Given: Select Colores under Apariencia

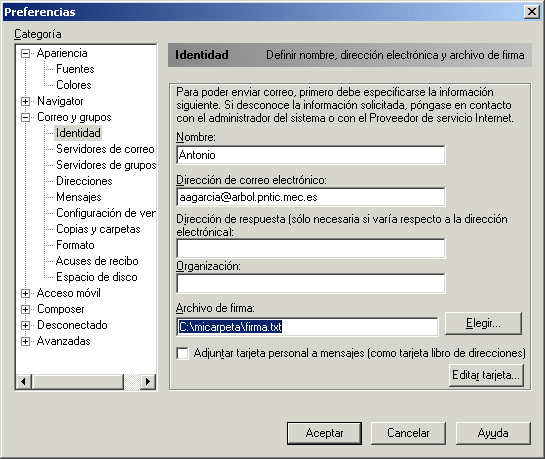Looking at the screenshot, I should tap(74, 85).
